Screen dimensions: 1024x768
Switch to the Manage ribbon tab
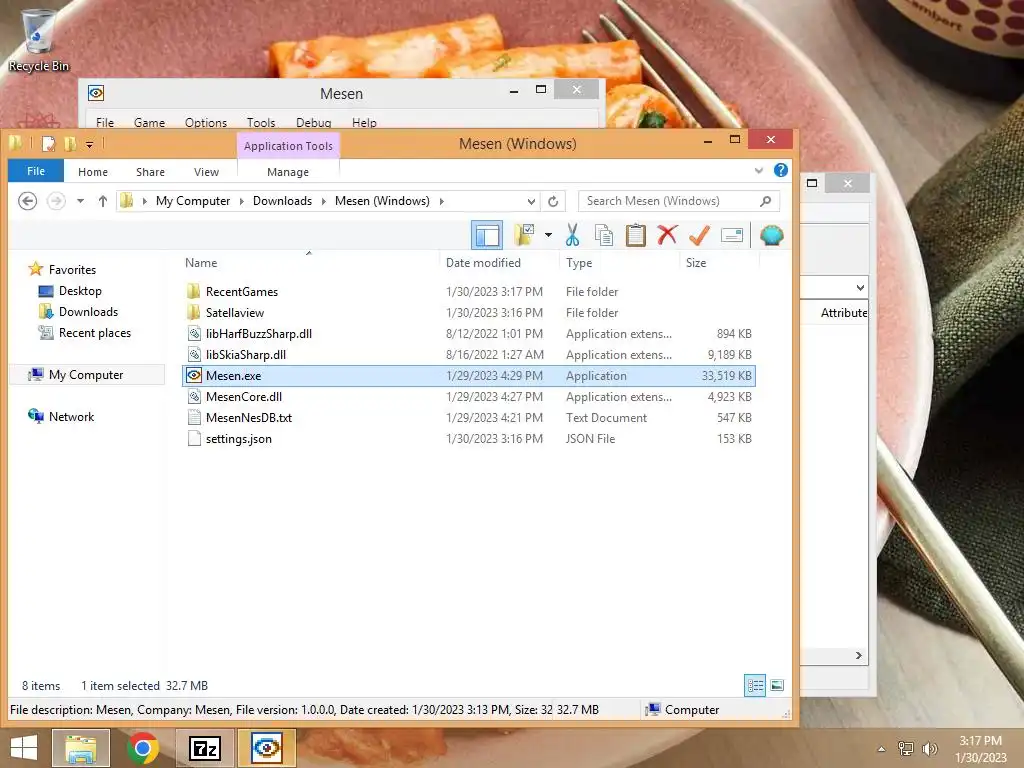tap(288, 172)
